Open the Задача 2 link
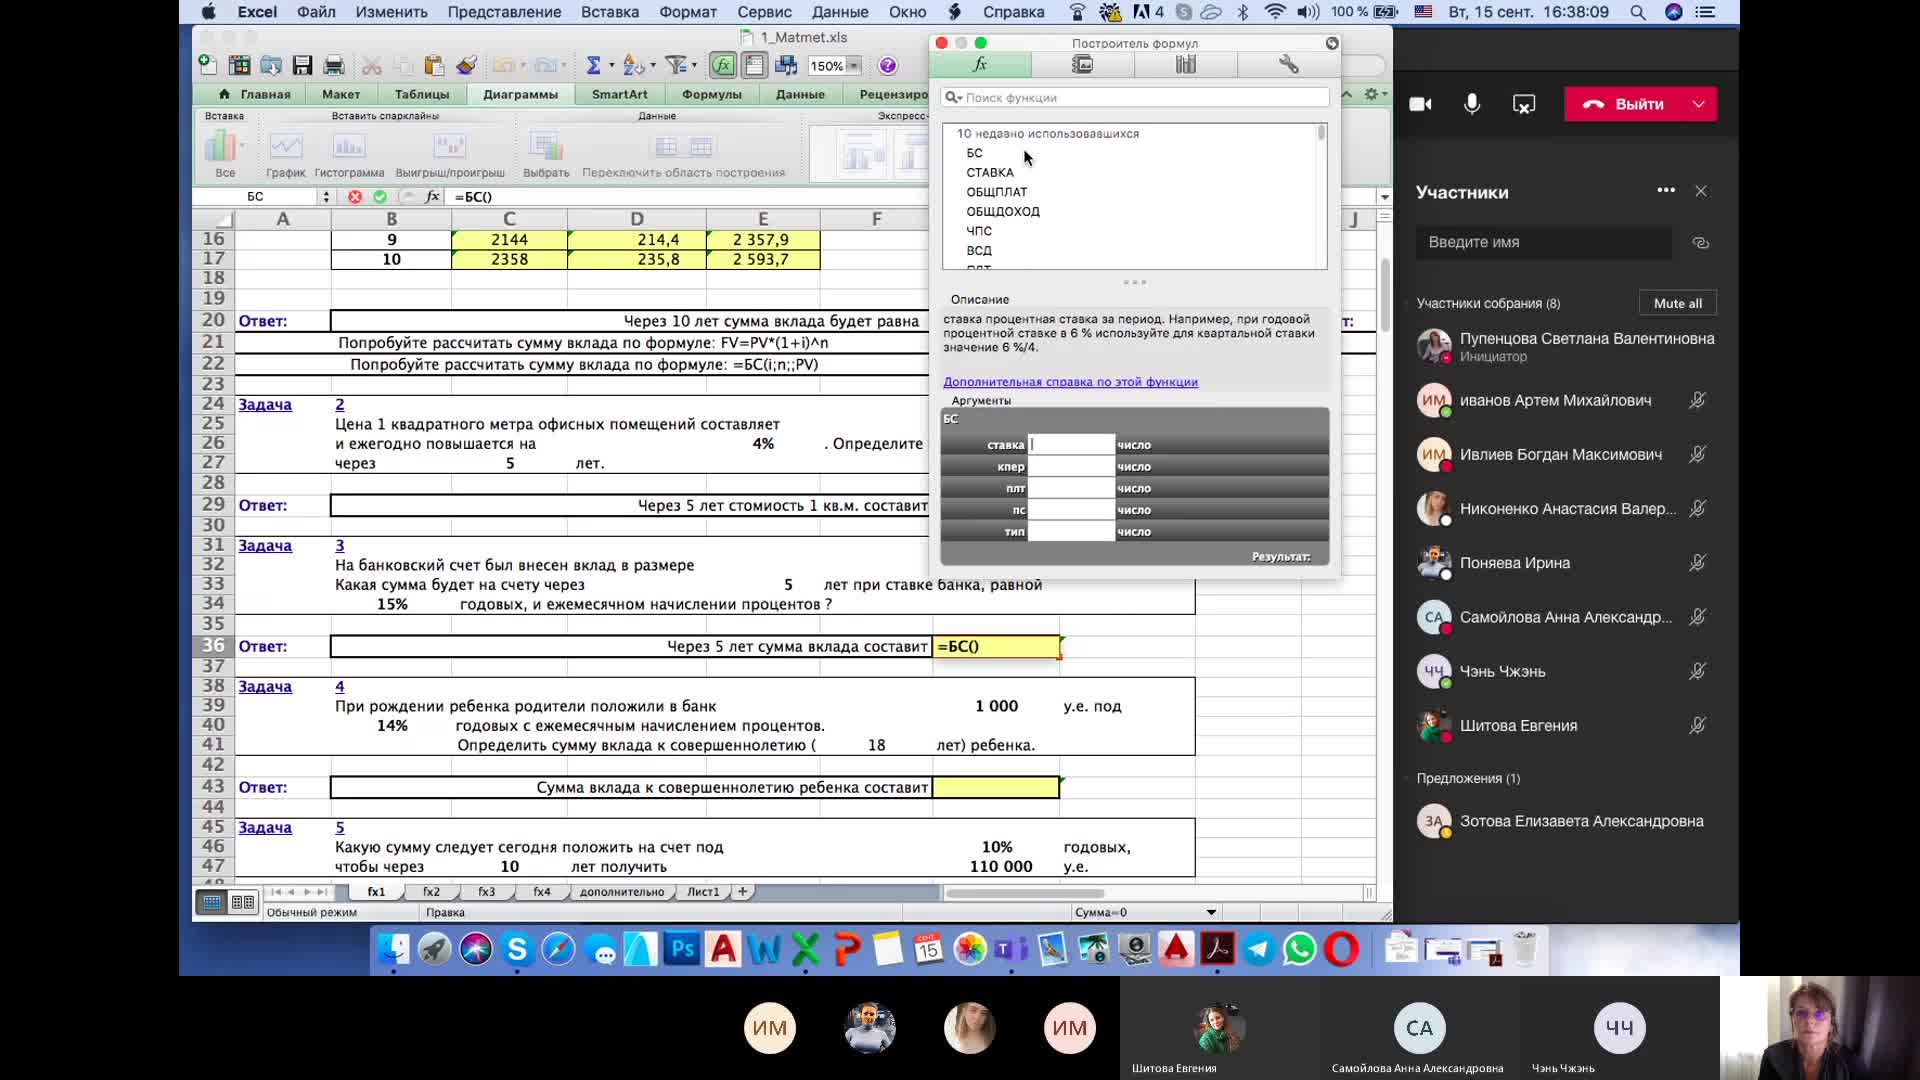Viewport: 1920px width, 1080px height. 265,404
